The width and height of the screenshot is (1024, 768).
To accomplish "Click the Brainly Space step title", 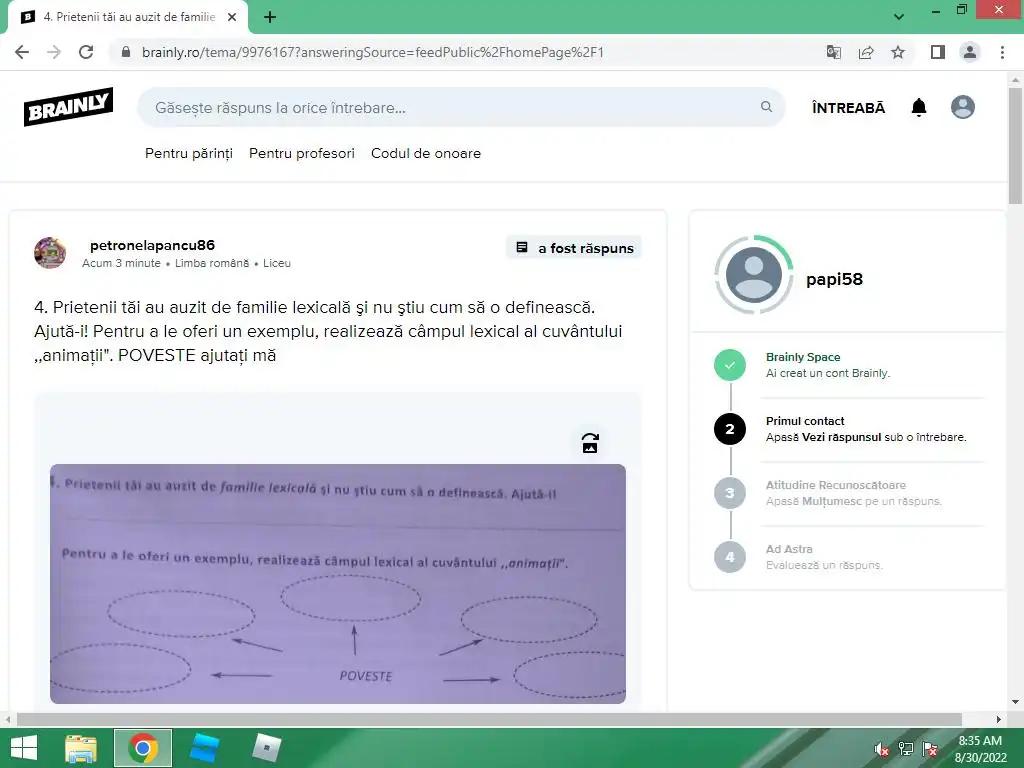I will (x=803, y=357).
